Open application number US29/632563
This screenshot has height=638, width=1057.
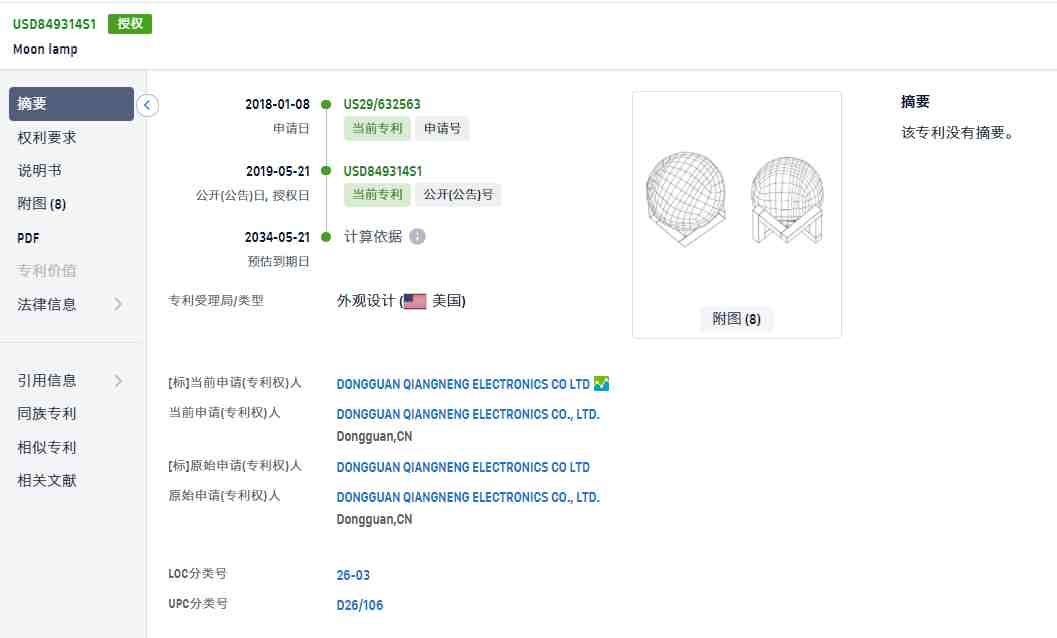382,105
